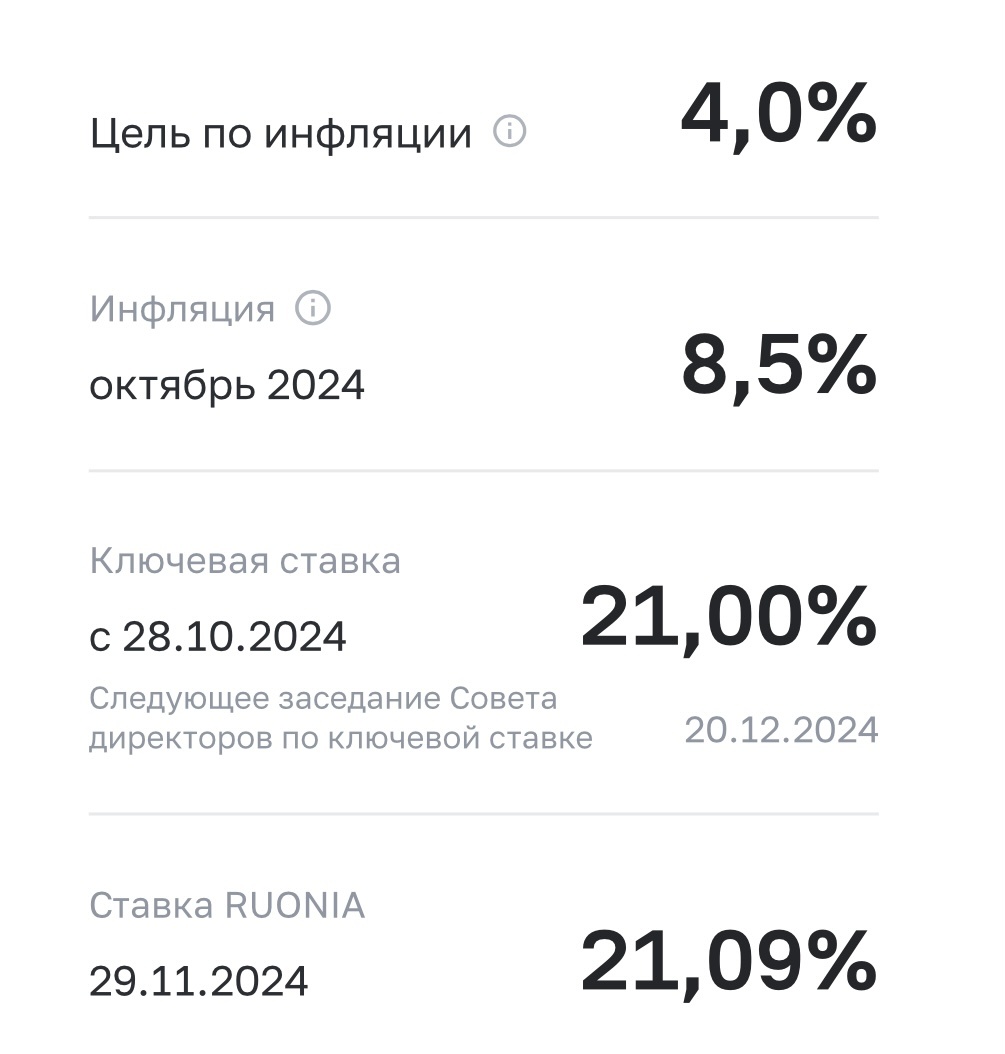Viewport: 1005px width, 1054px height.
Task: Click the 20.12.2024 next meeting date
Action: 781,730
